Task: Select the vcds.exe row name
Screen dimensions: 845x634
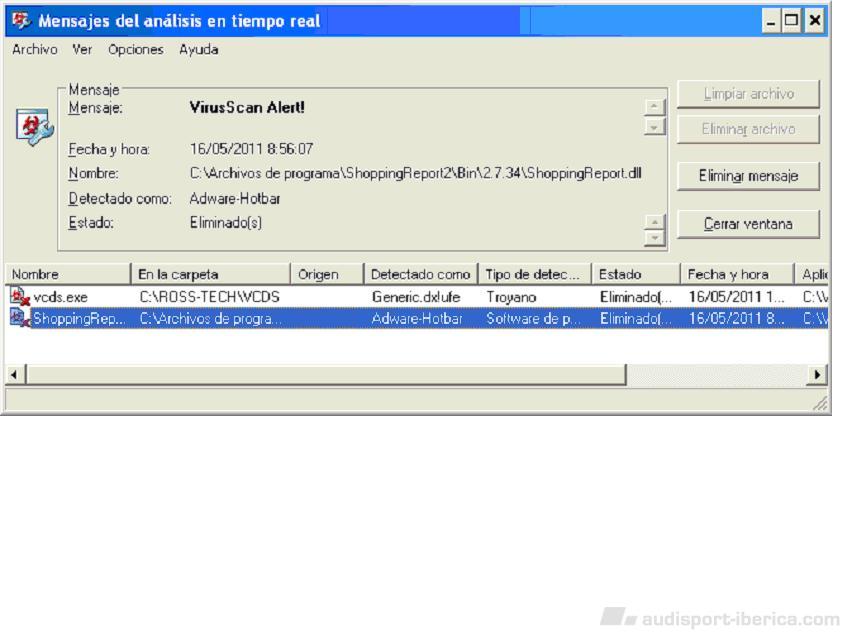Action: pos(60,297)
